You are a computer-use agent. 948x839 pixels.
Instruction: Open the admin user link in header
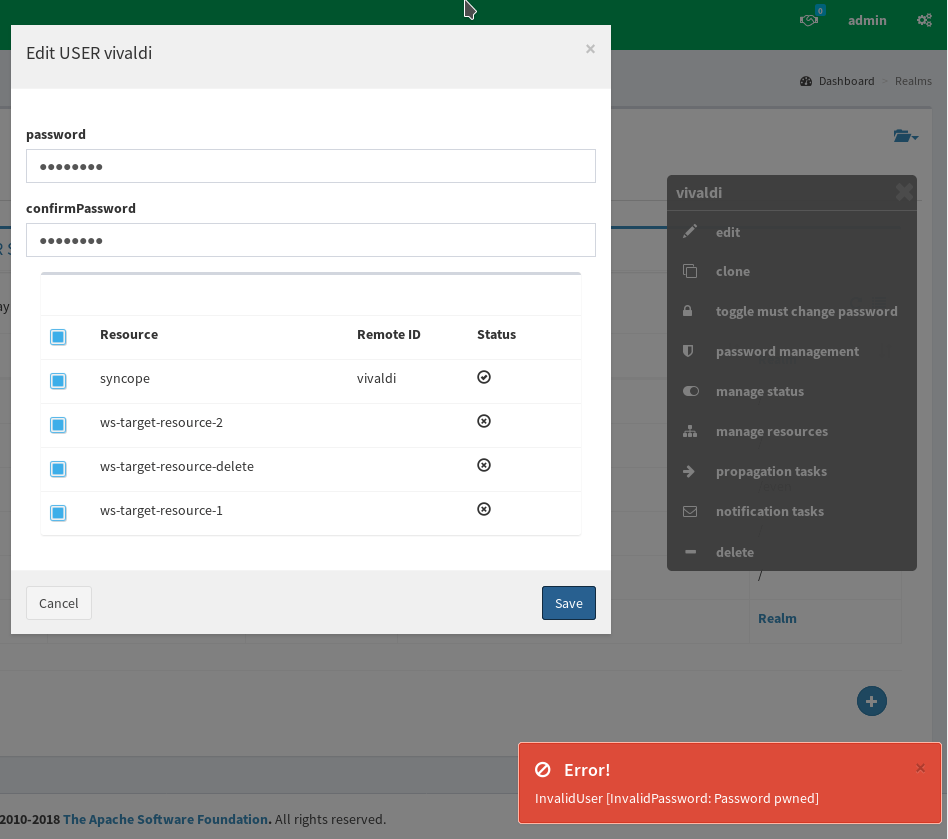tap(867, 21)
